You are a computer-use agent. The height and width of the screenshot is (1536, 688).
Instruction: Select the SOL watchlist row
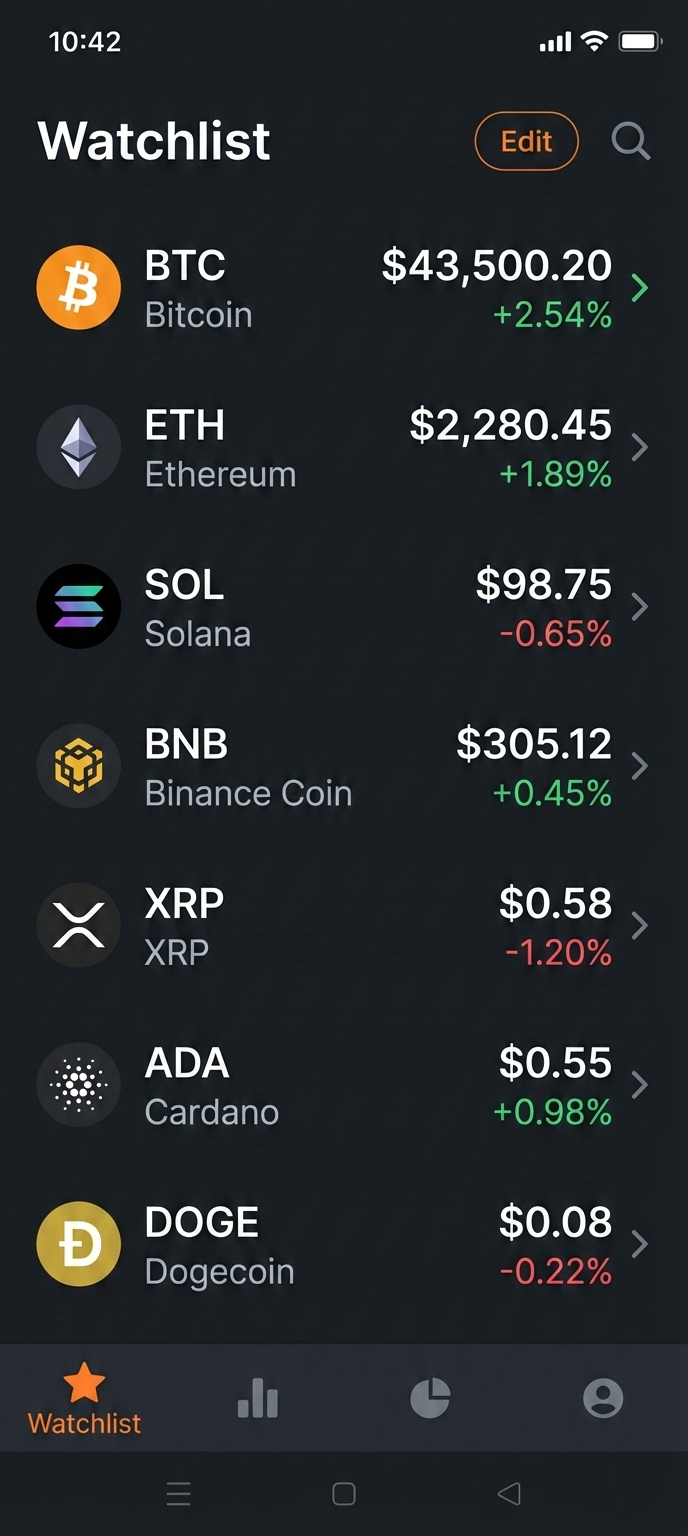tap(344, 606)
